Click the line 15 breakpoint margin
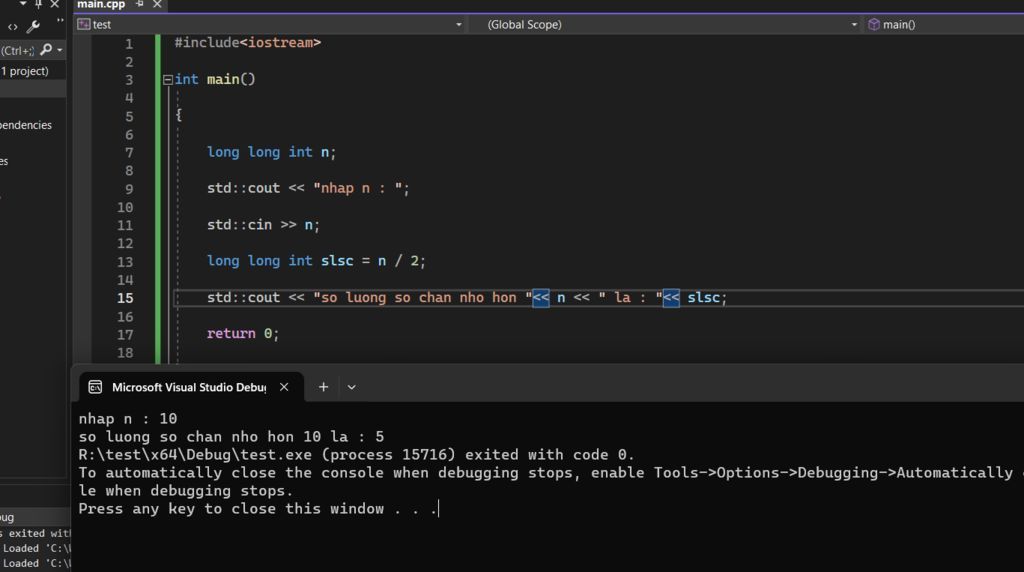 (x=82, y=298)
